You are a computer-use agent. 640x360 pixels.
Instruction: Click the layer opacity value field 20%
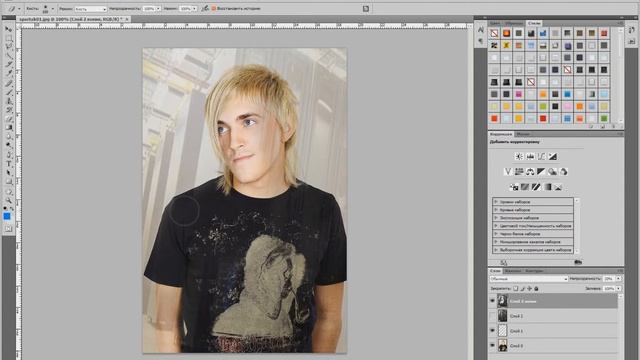click(609, 279)
